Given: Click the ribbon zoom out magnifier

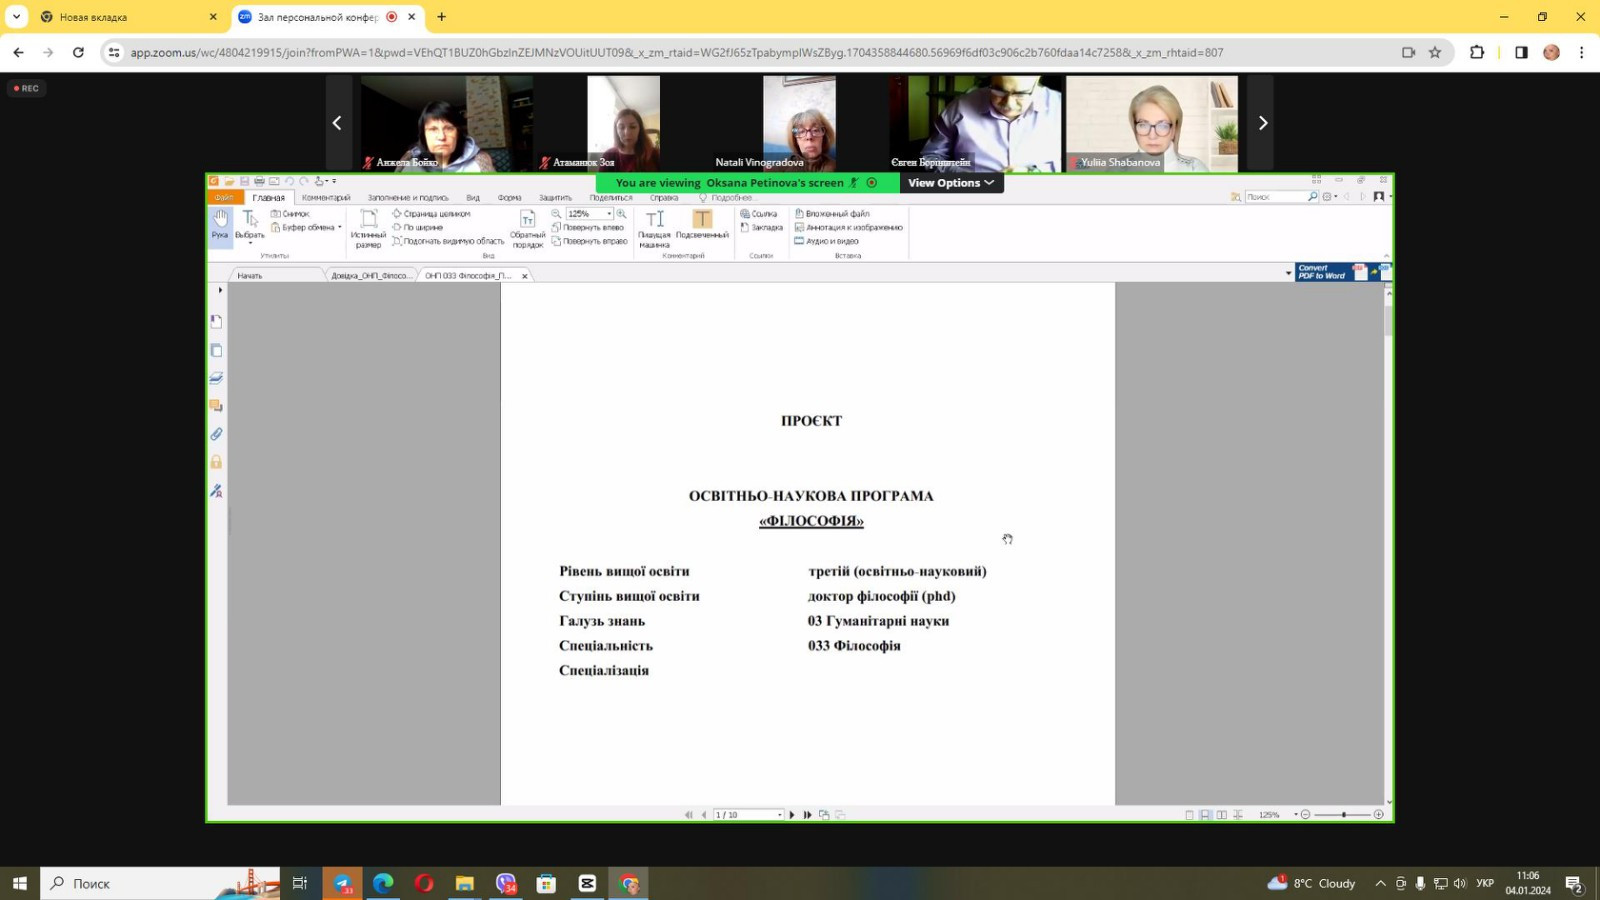Looking at the screenshot, I should [556, 214].
